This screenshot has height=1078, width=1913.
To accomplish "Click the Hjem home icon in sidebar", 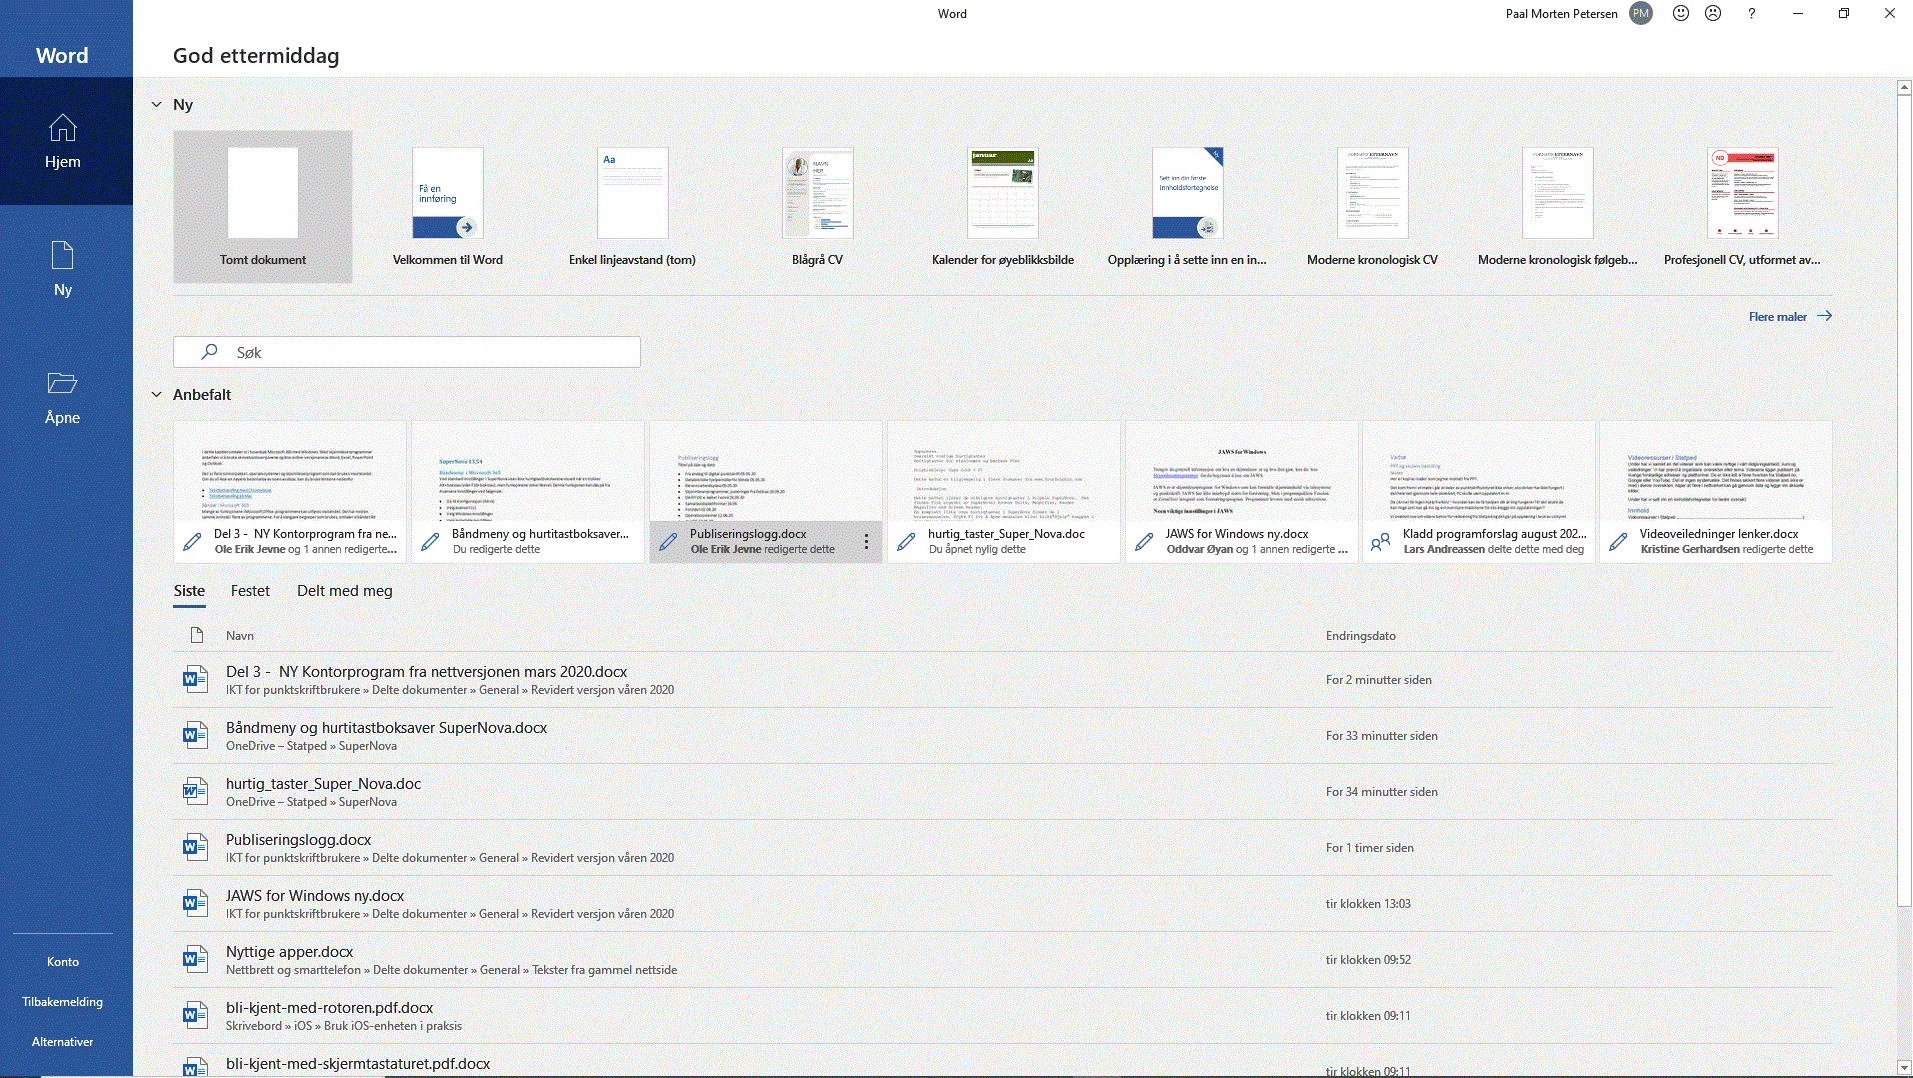I will (x=62, y=128).
